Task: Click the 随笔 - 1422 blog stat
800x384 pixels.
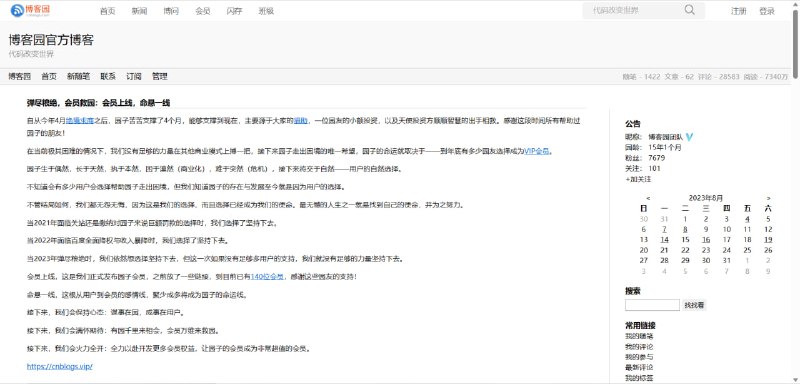Action: (x=641, y=77)
